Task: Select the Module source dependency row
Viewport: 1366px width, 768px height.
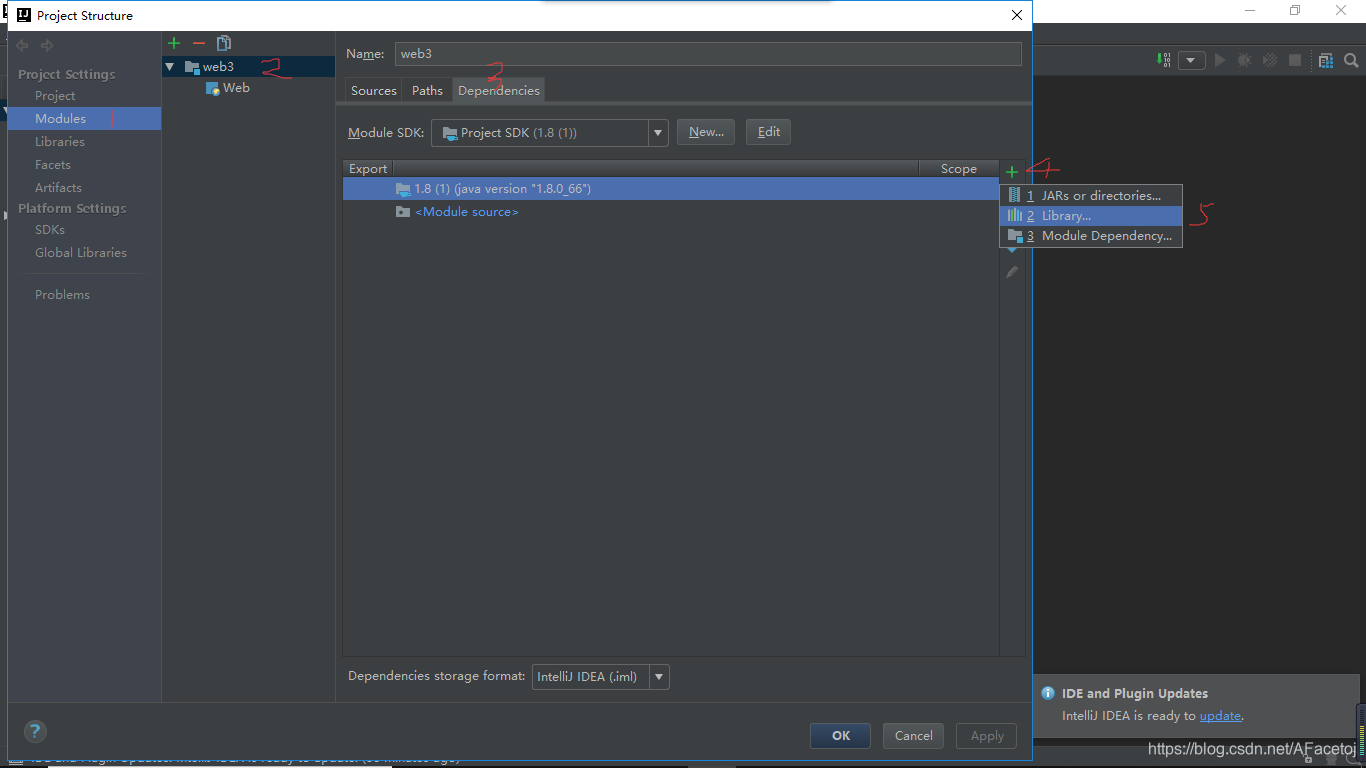Action: [x=670, y=212]
